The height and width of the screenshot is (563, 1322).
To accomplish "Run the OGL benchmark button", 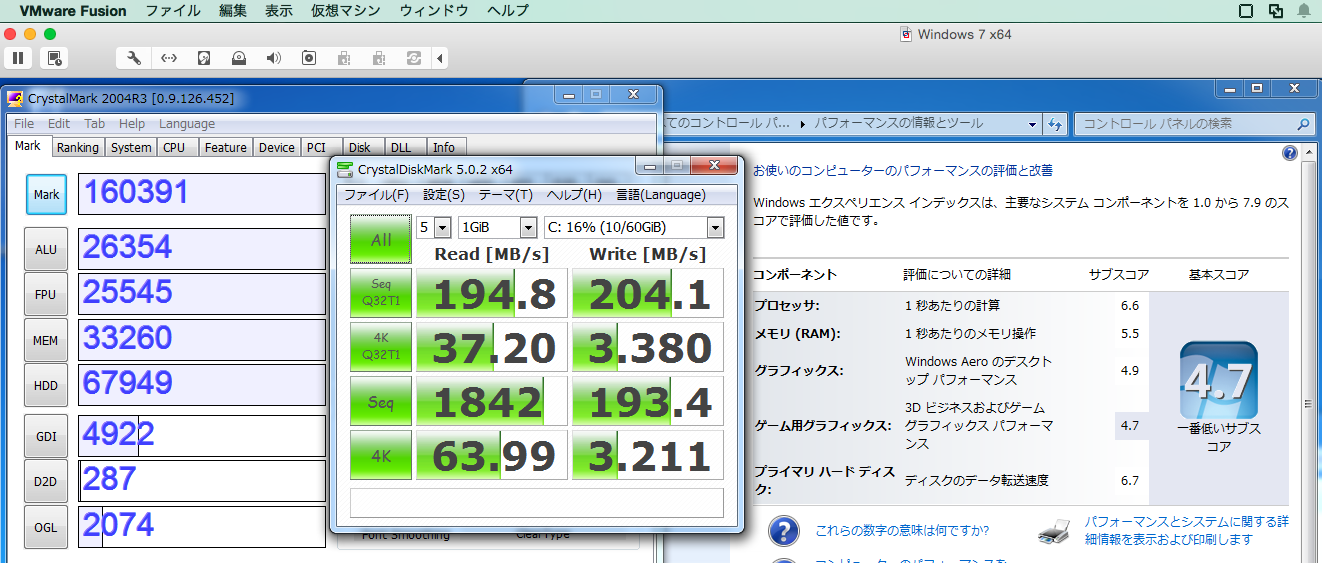I will 46,527.
